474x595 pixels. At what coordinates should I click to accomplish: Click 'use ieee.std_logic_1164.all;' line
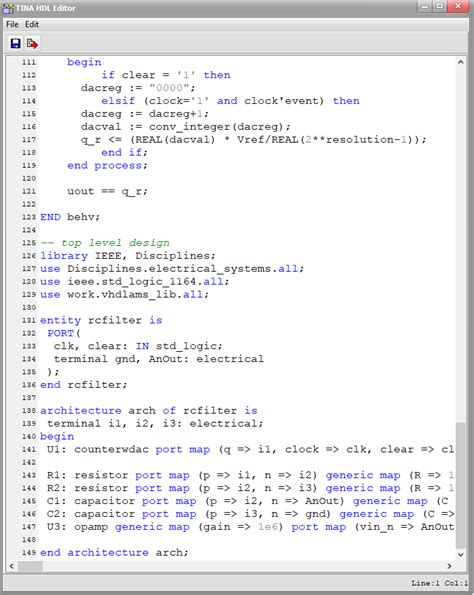(x=135, y=282)
